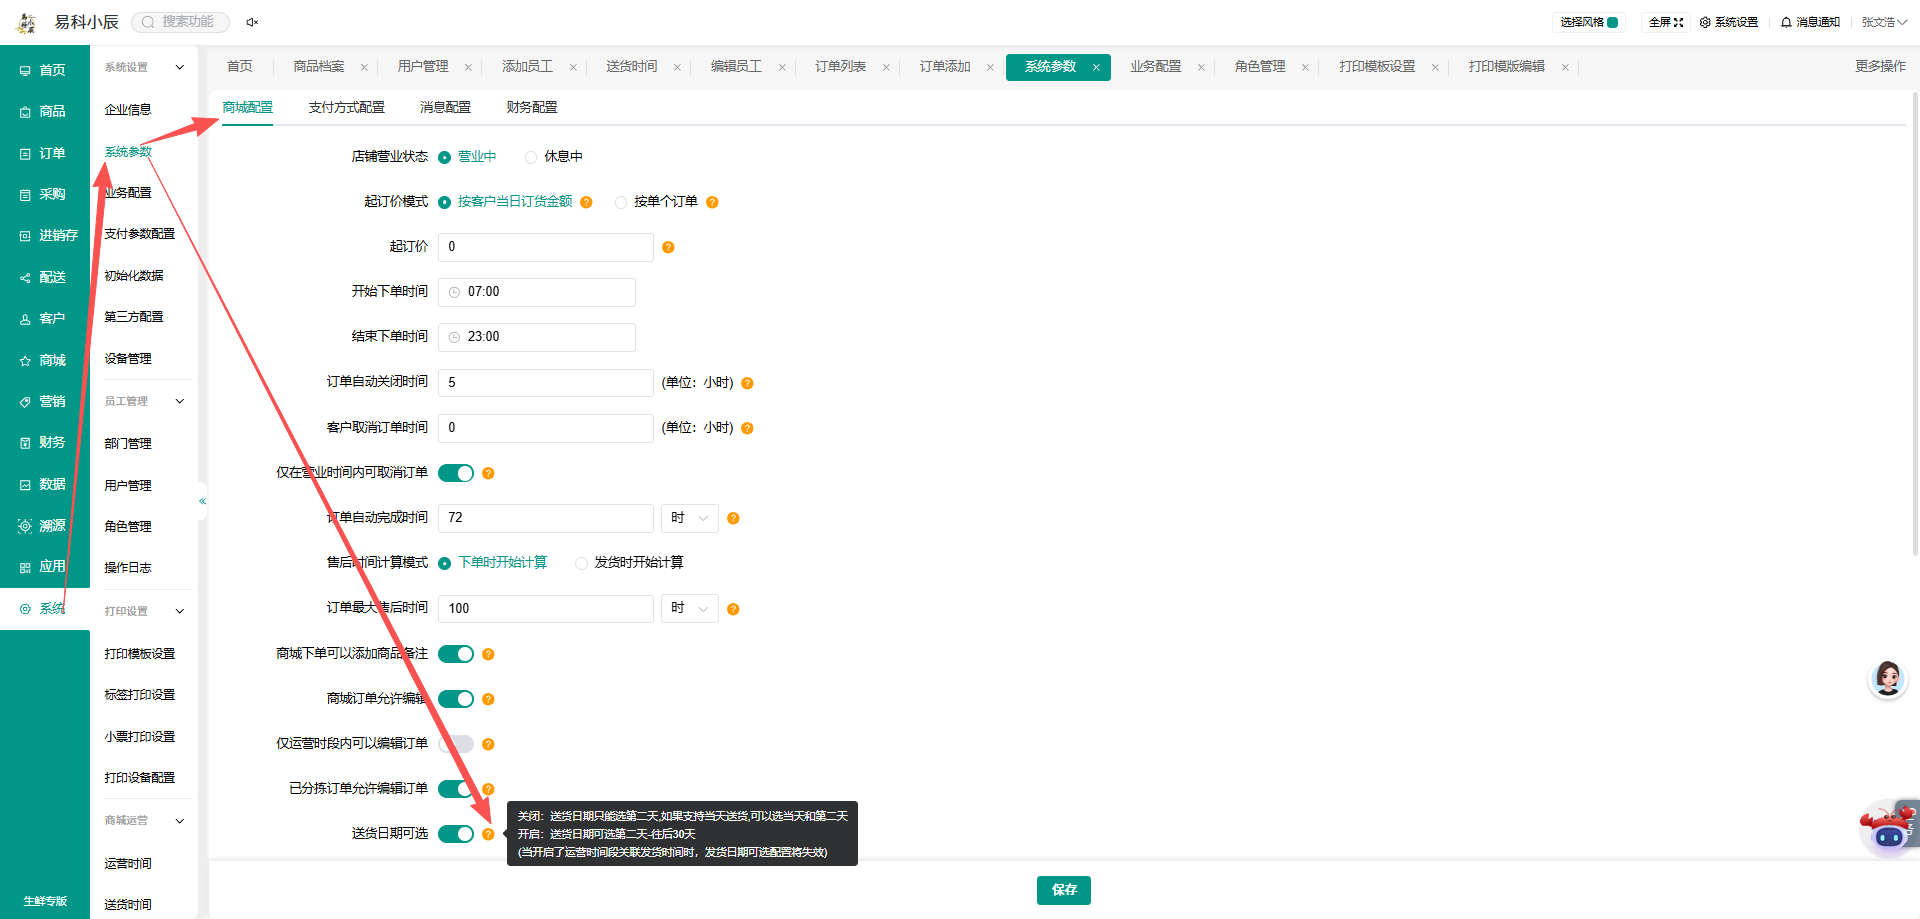Enable the 仅运营时段内可以编辑订单 switch
1920x919 pixels.
click(456, 744)
